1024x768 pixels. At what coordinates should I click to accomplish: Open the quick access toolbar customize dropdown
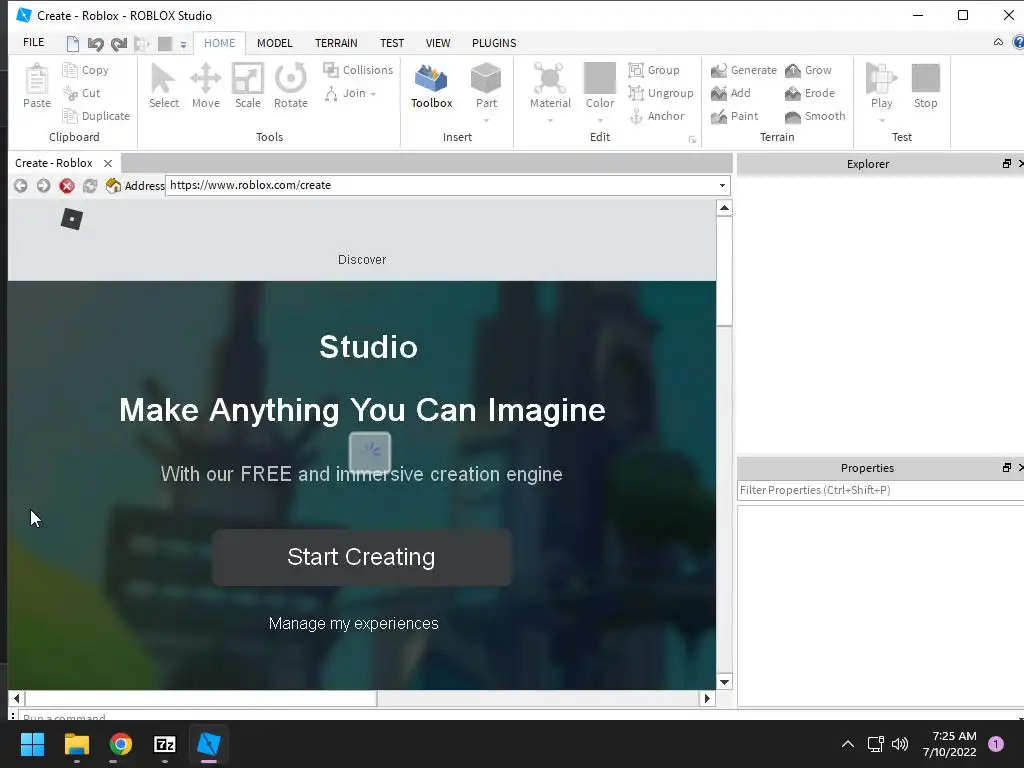[184, 44]
